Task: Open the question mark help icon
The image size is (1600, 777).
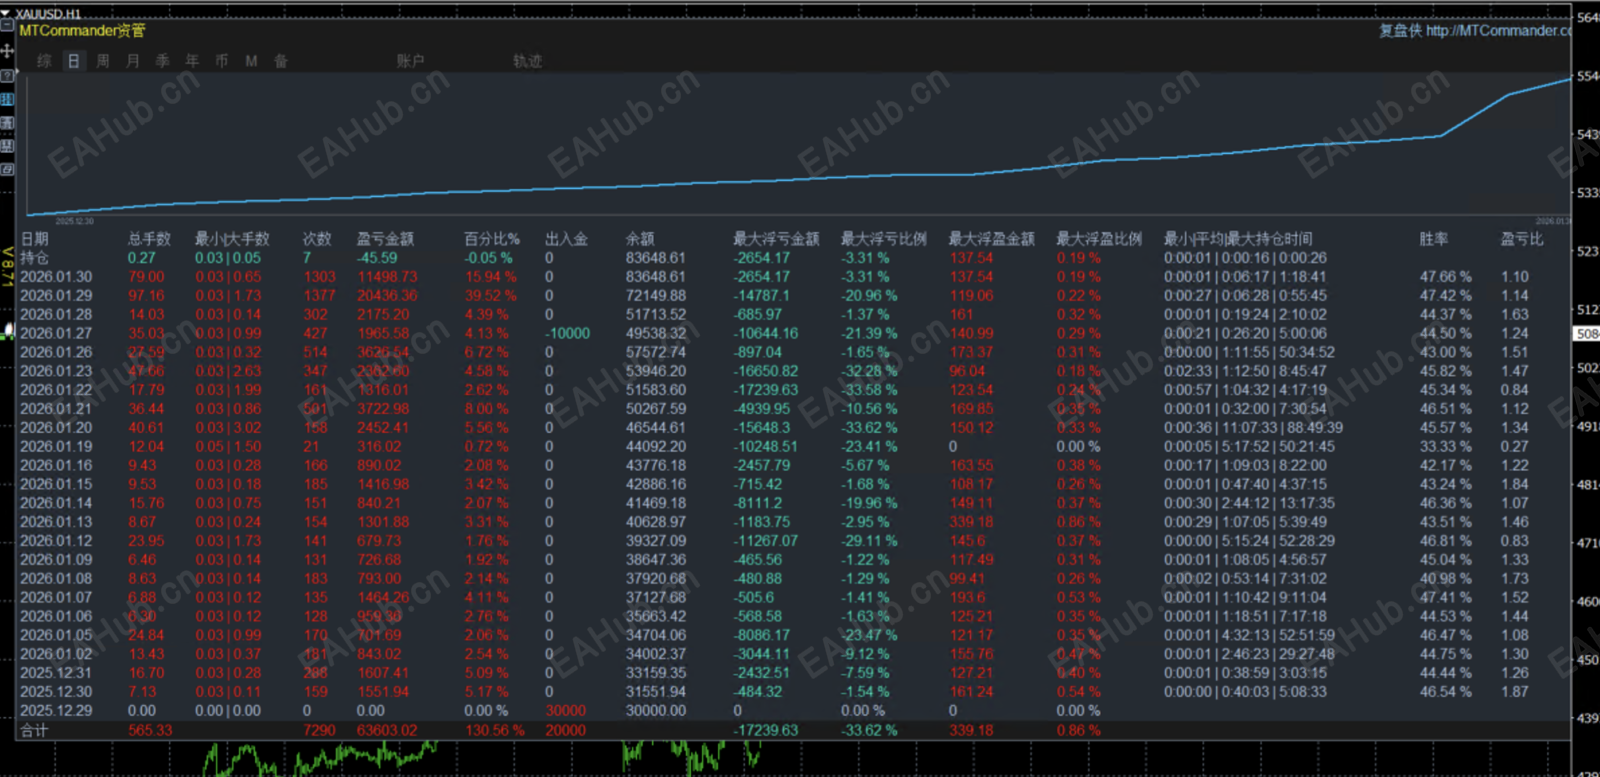Action: tap(7, 75)
